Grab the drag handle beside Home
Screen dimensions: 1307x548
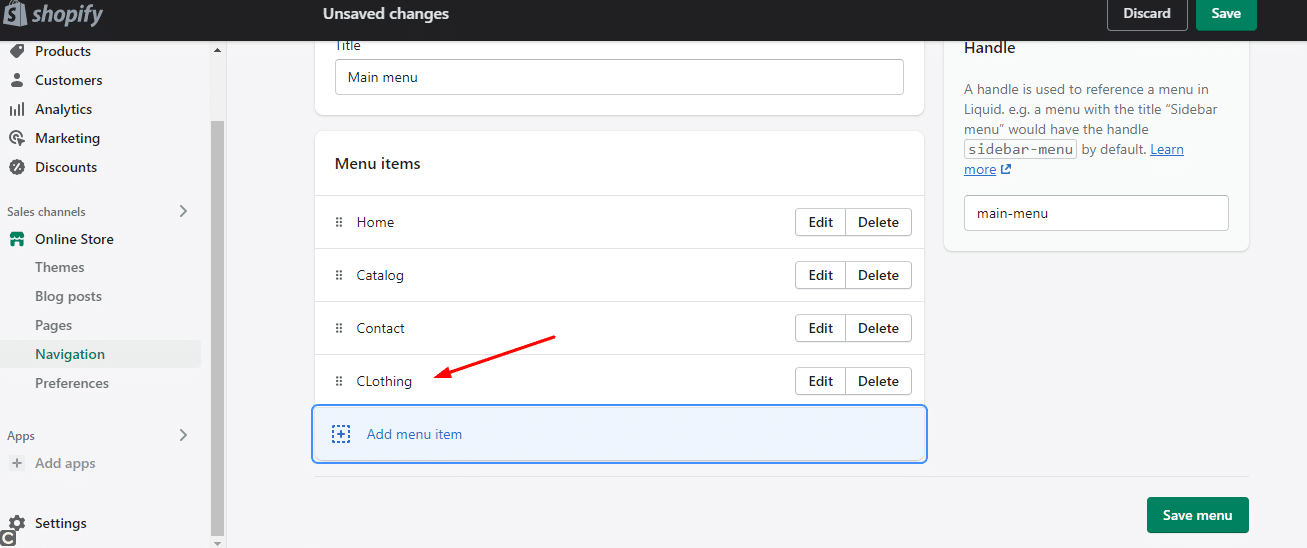coord(339,222)
